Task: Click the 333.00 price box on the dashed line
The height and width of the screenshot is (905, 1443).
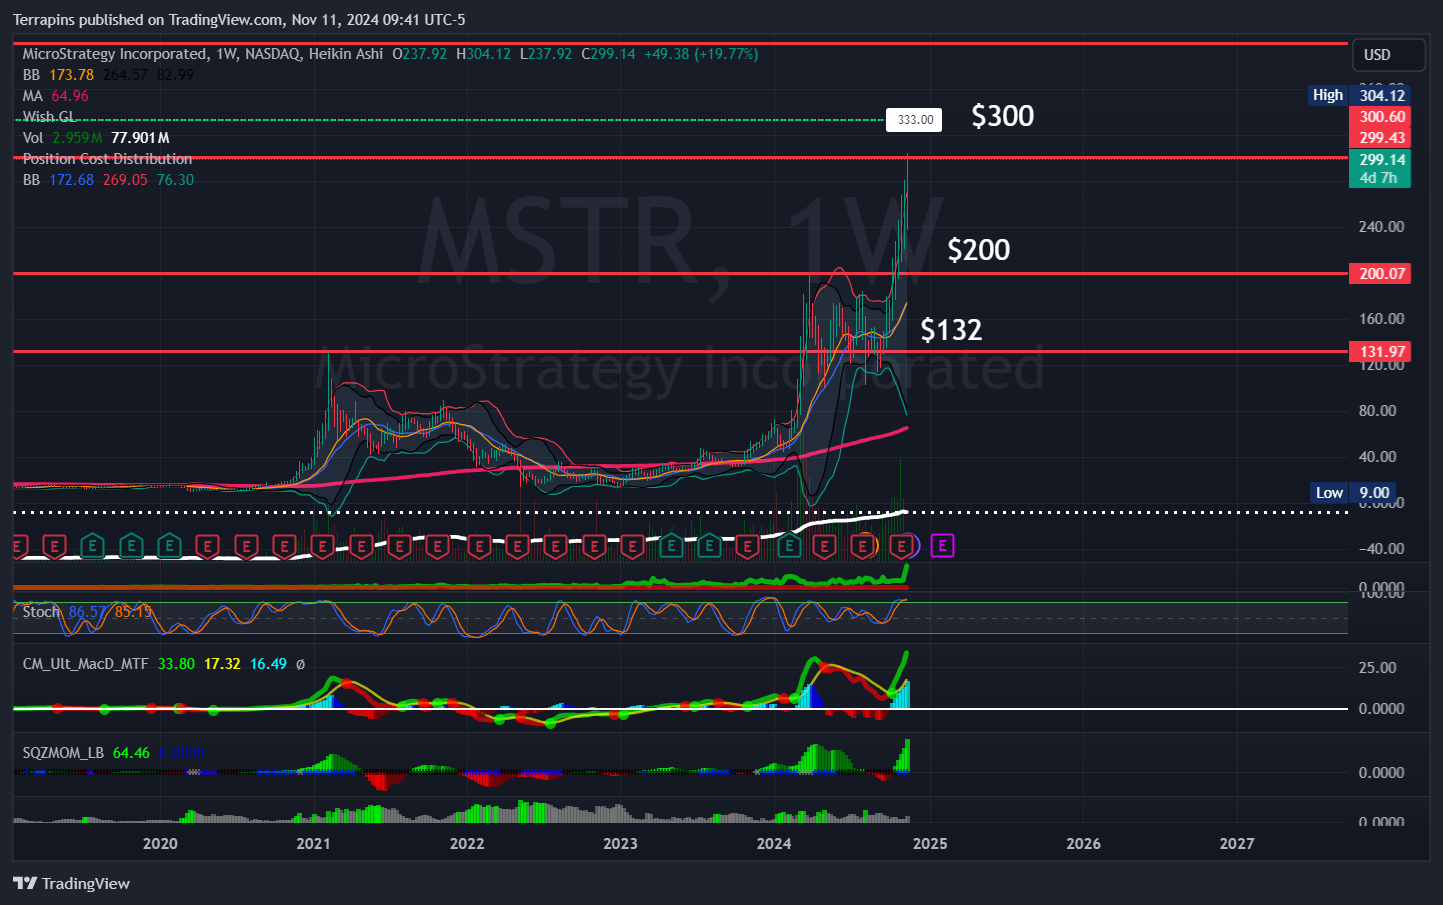Action: point(915,120)
